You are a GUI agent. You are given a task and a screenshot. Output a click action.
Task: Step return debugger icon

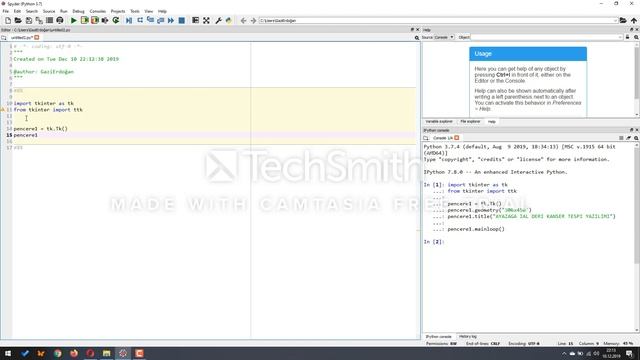coord(160,20)
